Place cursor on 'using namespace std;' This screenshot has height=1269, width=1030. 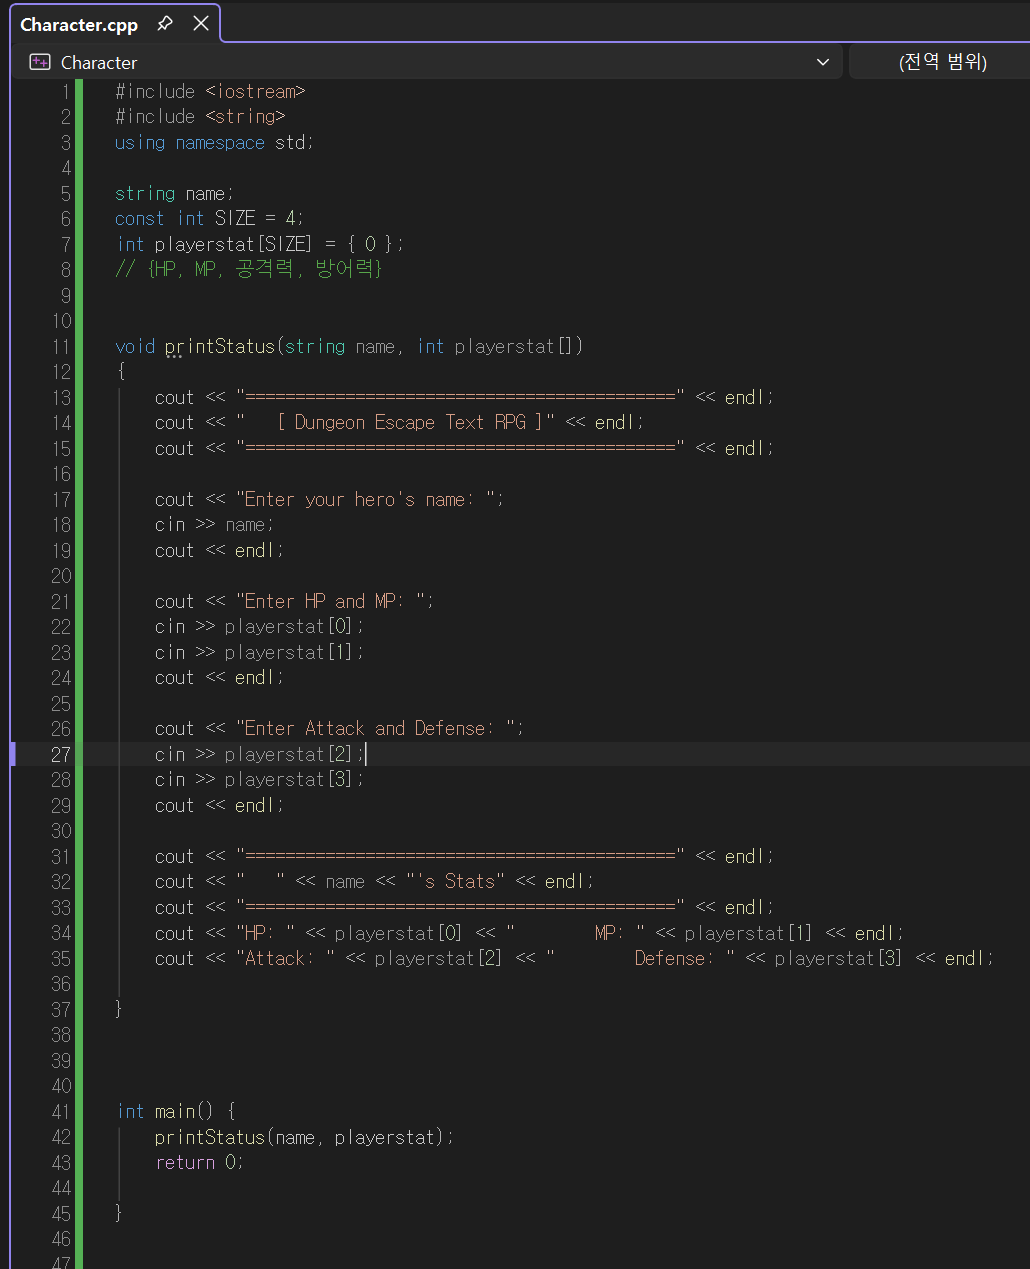214,142
